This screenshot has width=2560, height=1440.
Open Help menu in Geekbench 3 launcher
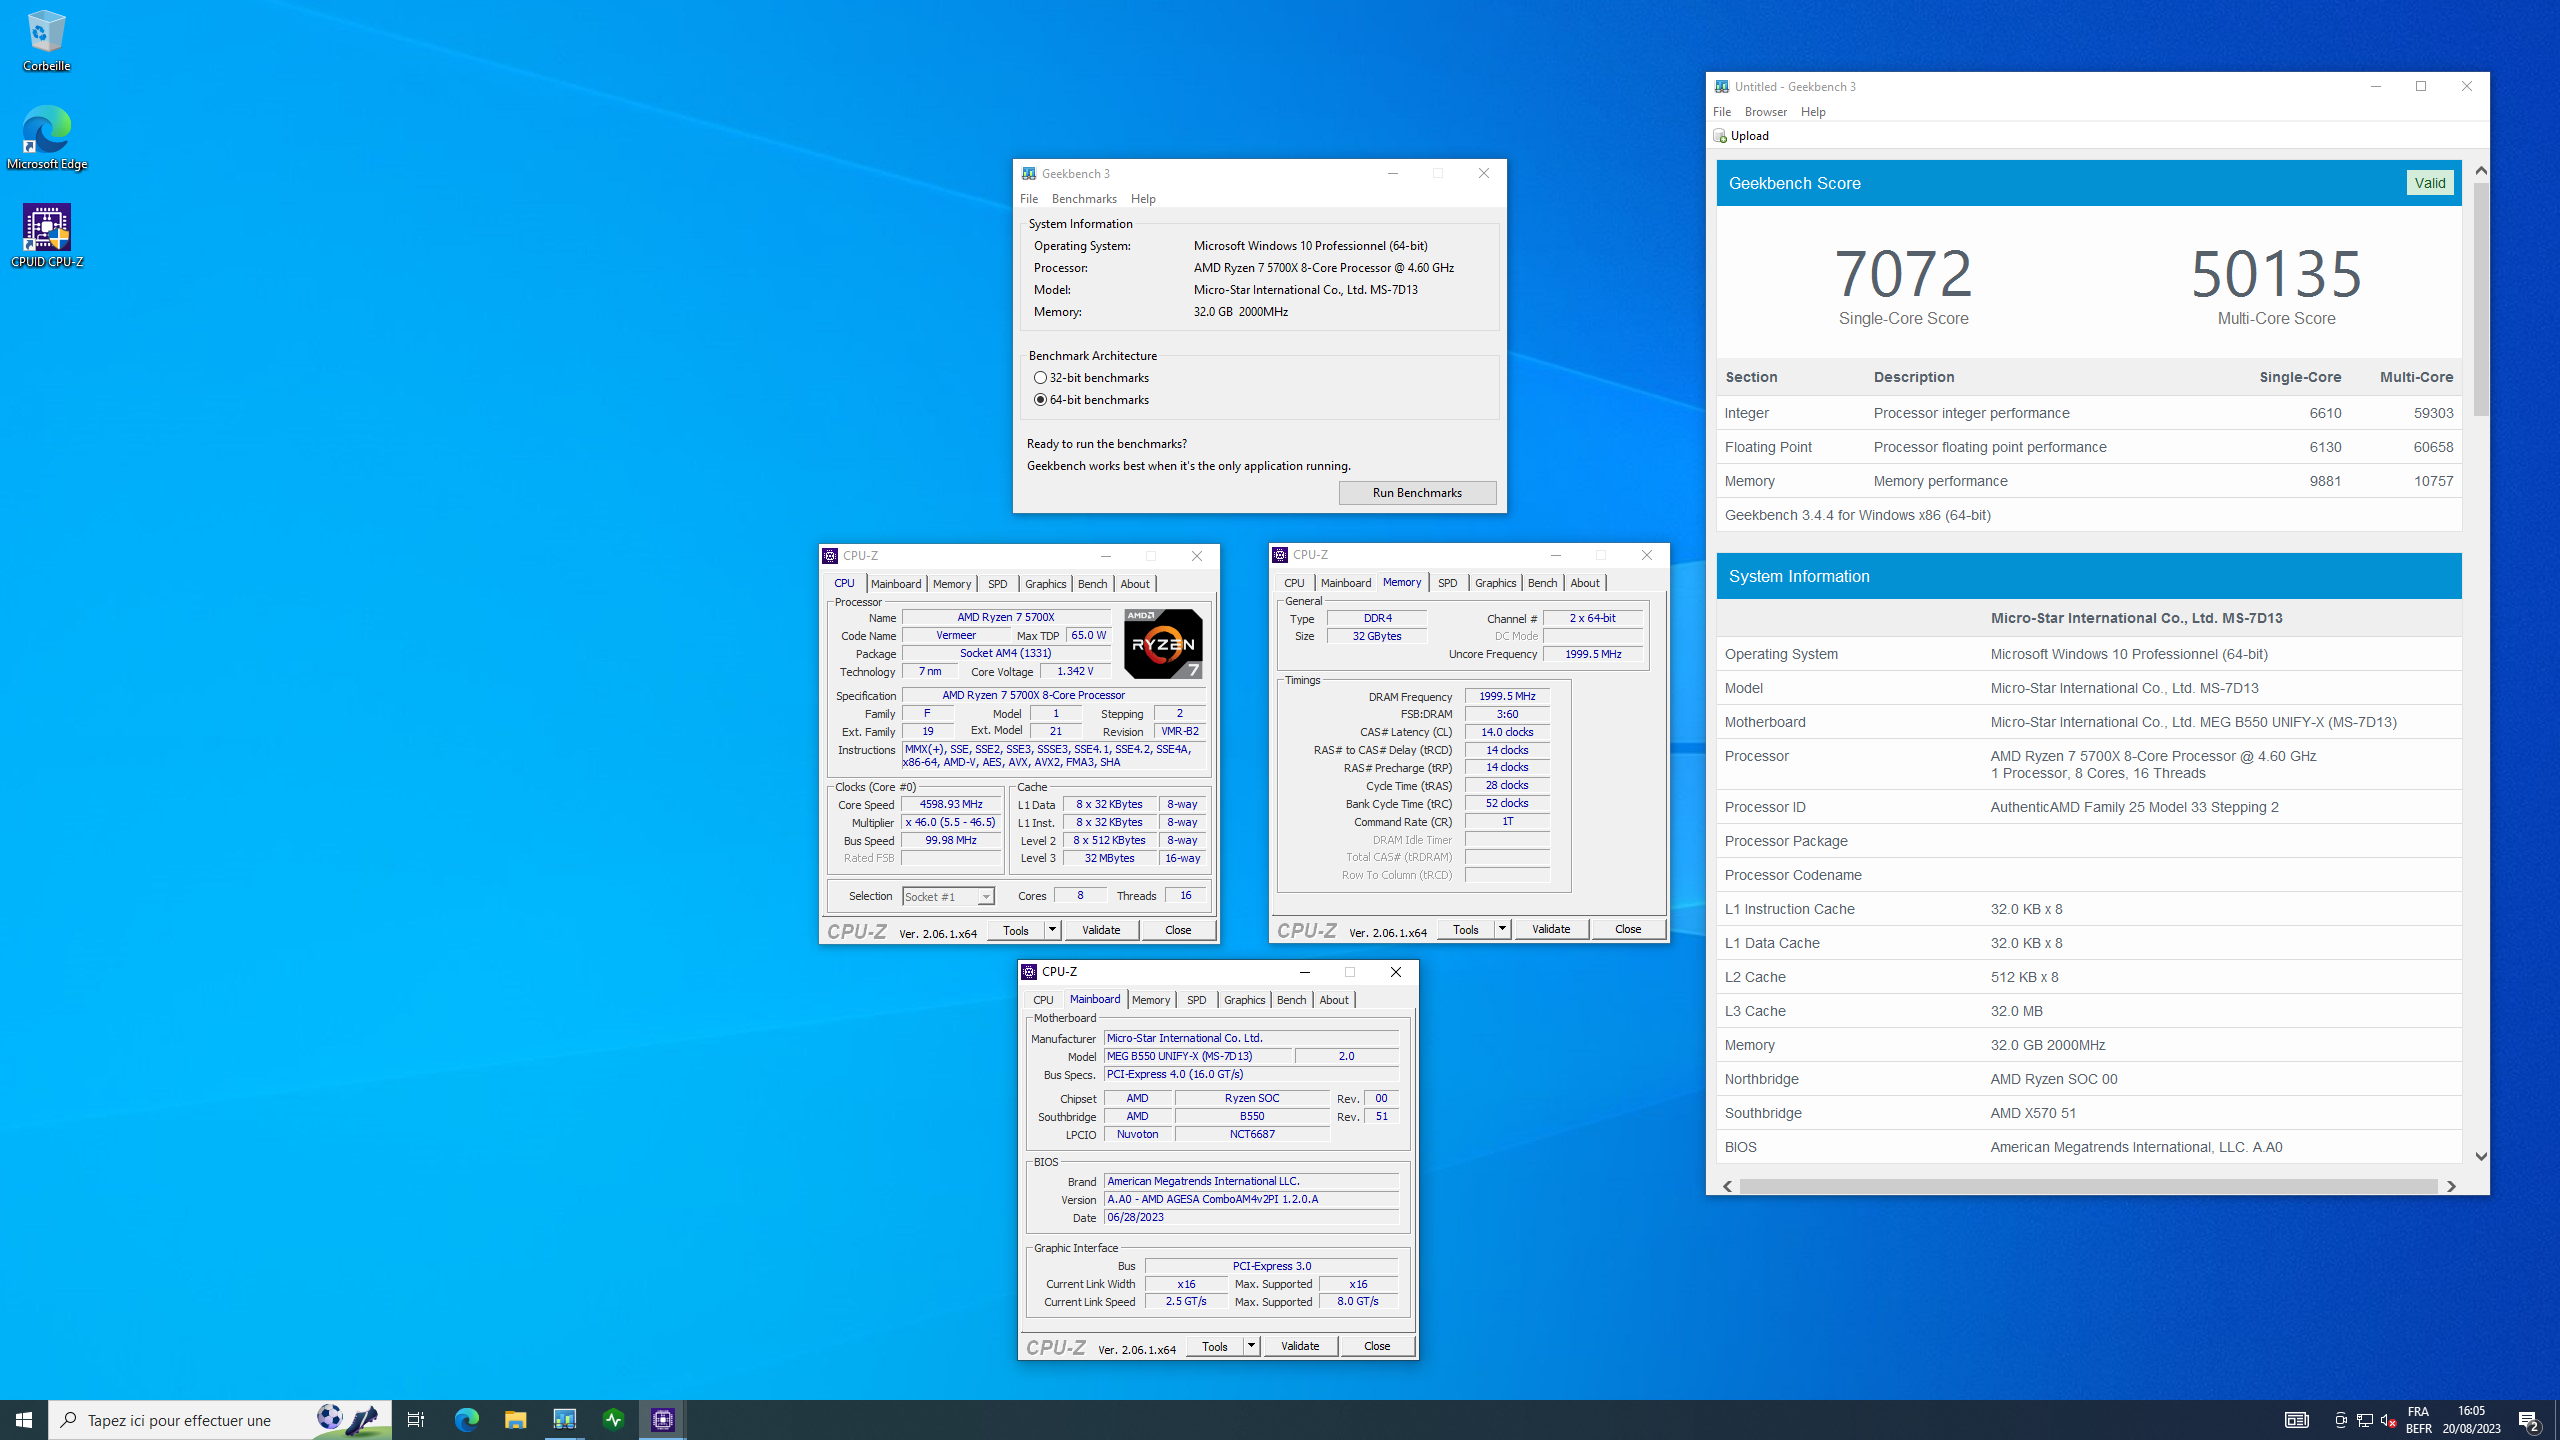1143,199
